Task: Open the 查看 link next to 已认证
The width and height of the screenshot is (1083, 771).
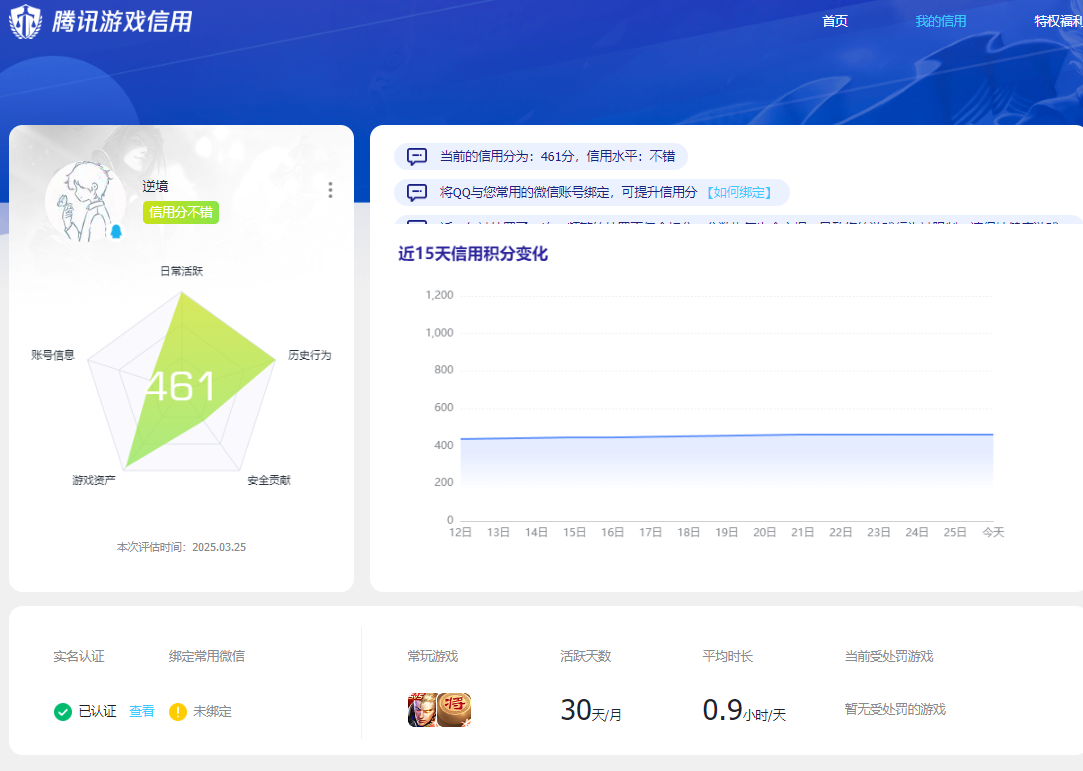Action: pos(142,711)
